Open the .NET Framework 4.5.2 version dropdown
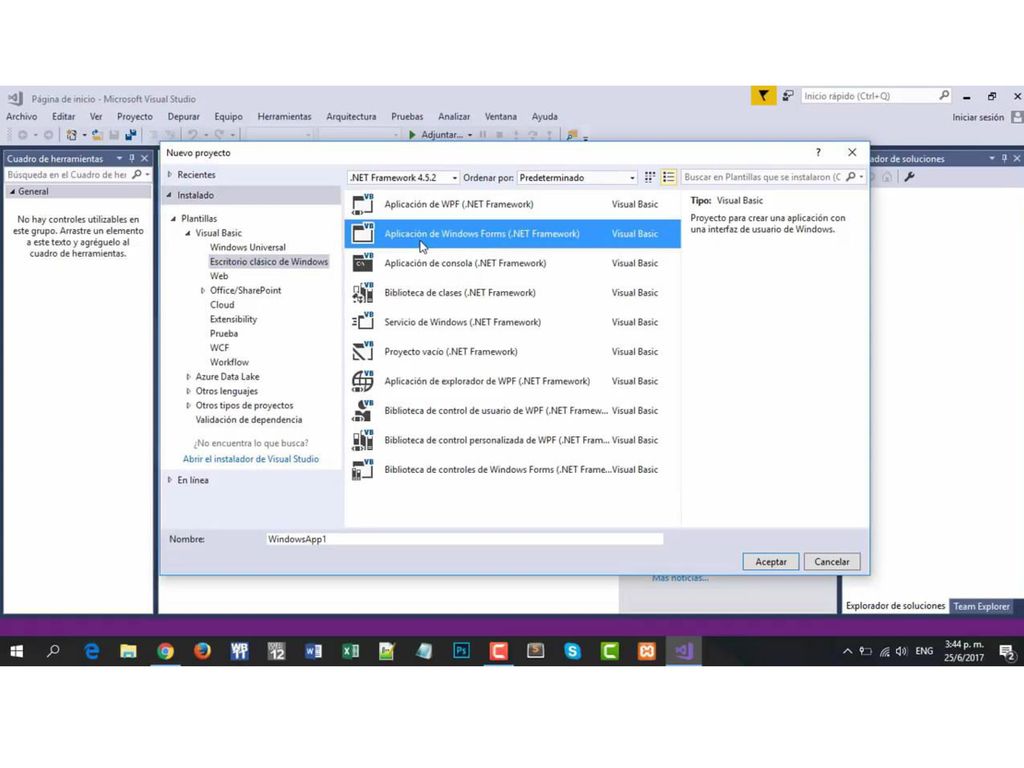 (x=403, y=178)
